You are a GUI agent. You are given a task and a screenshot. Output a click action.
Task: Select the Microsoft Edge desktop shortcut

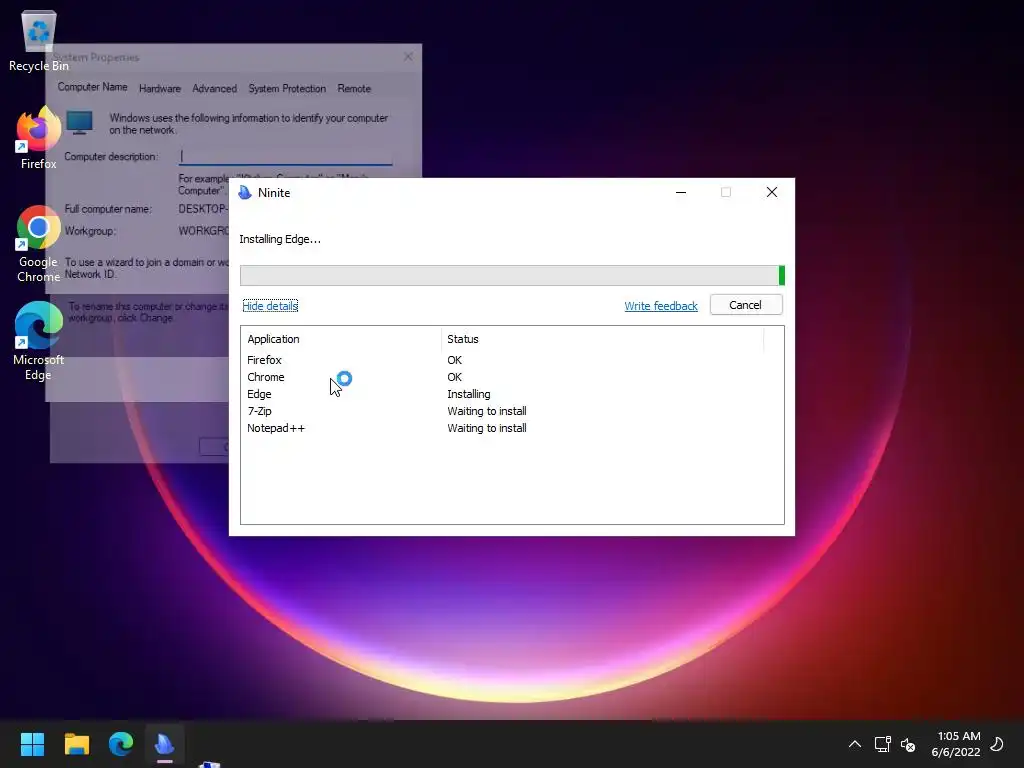click(x=38, y=342)
